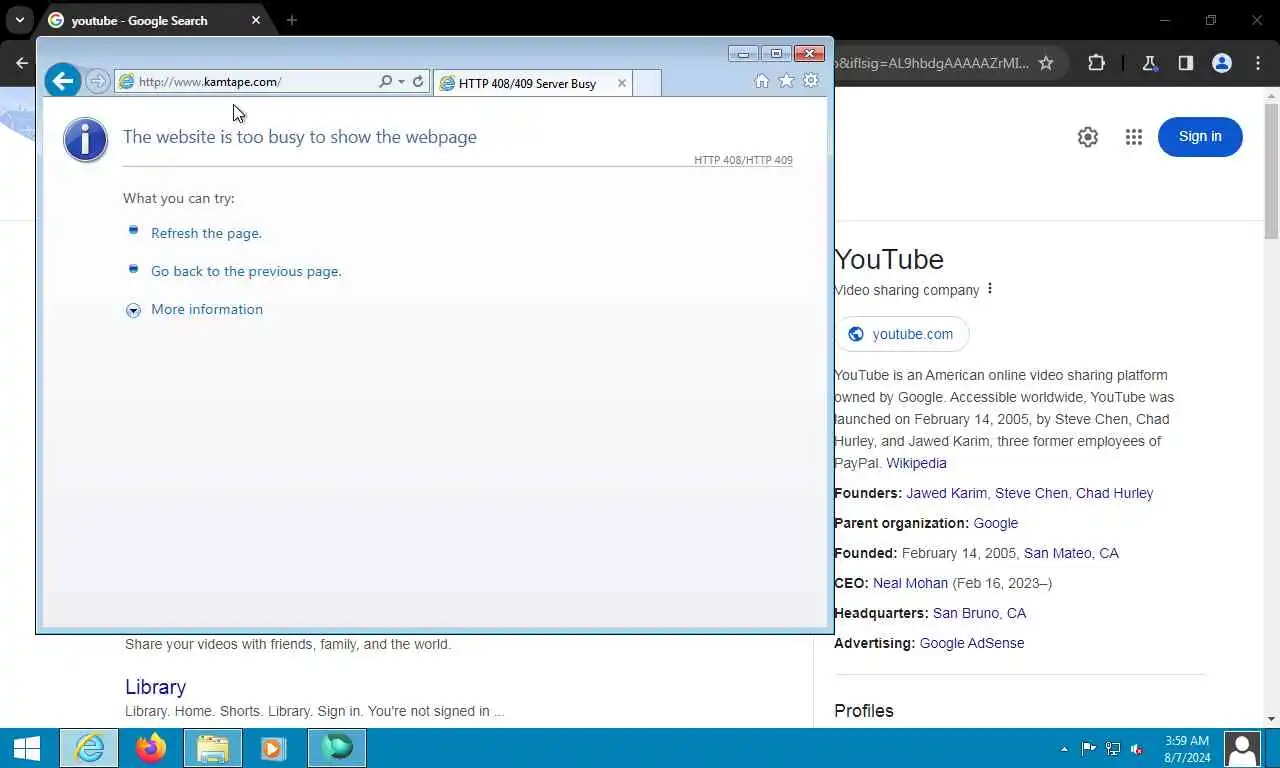The image size is (1280, 768).
Task: Click the volume speaker tray icon
Action: 1137,748
